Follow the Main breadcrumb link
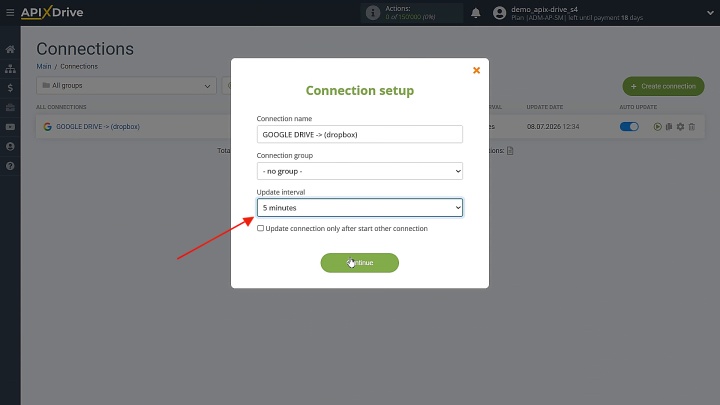 tap(44, 66)
